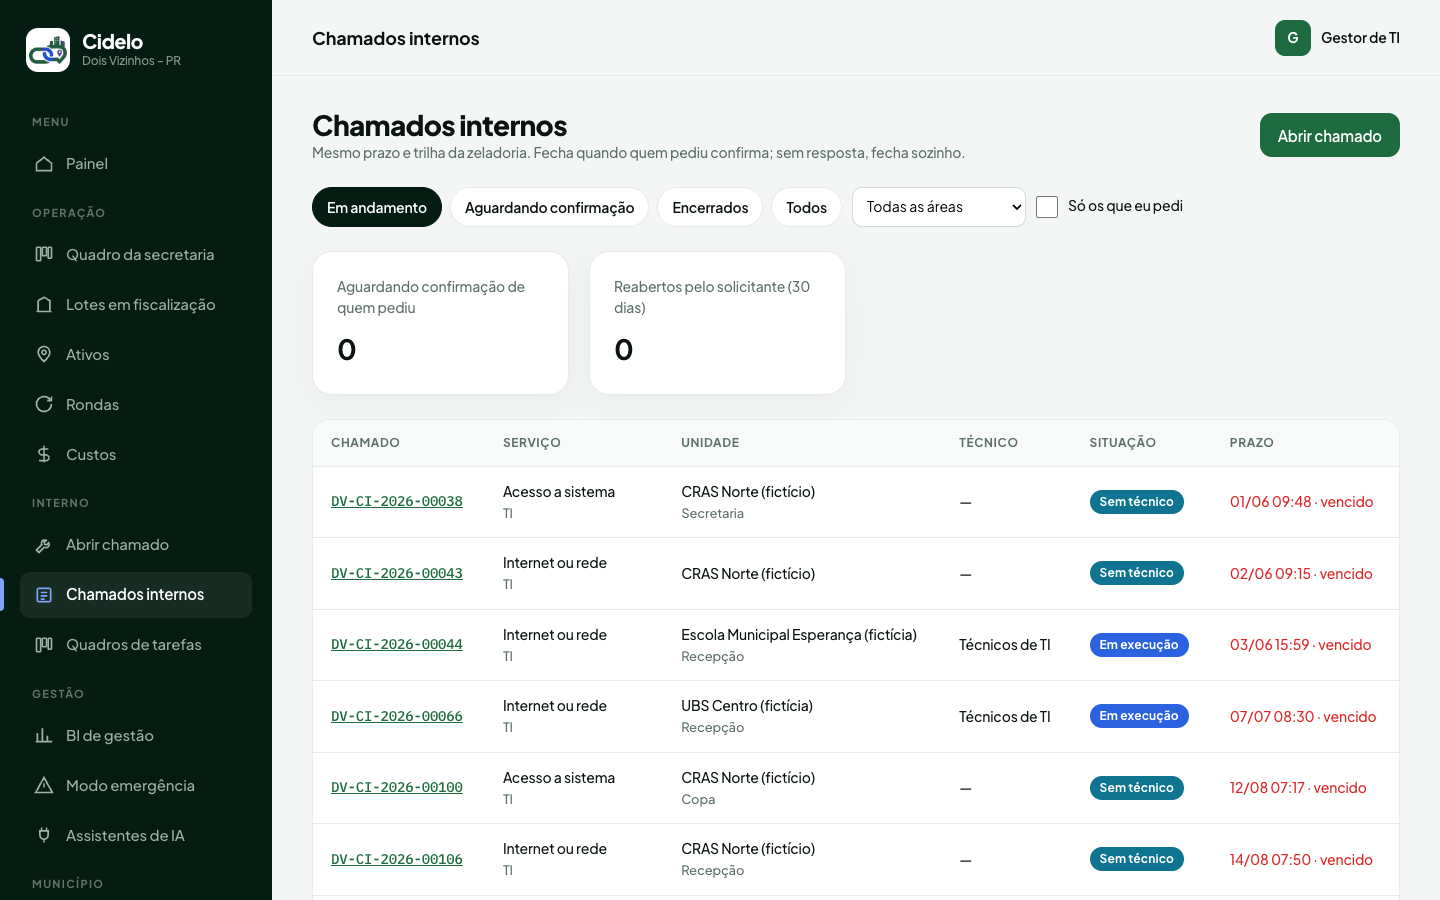Click the Quadros de tarefas board icon

coord(44,645)
